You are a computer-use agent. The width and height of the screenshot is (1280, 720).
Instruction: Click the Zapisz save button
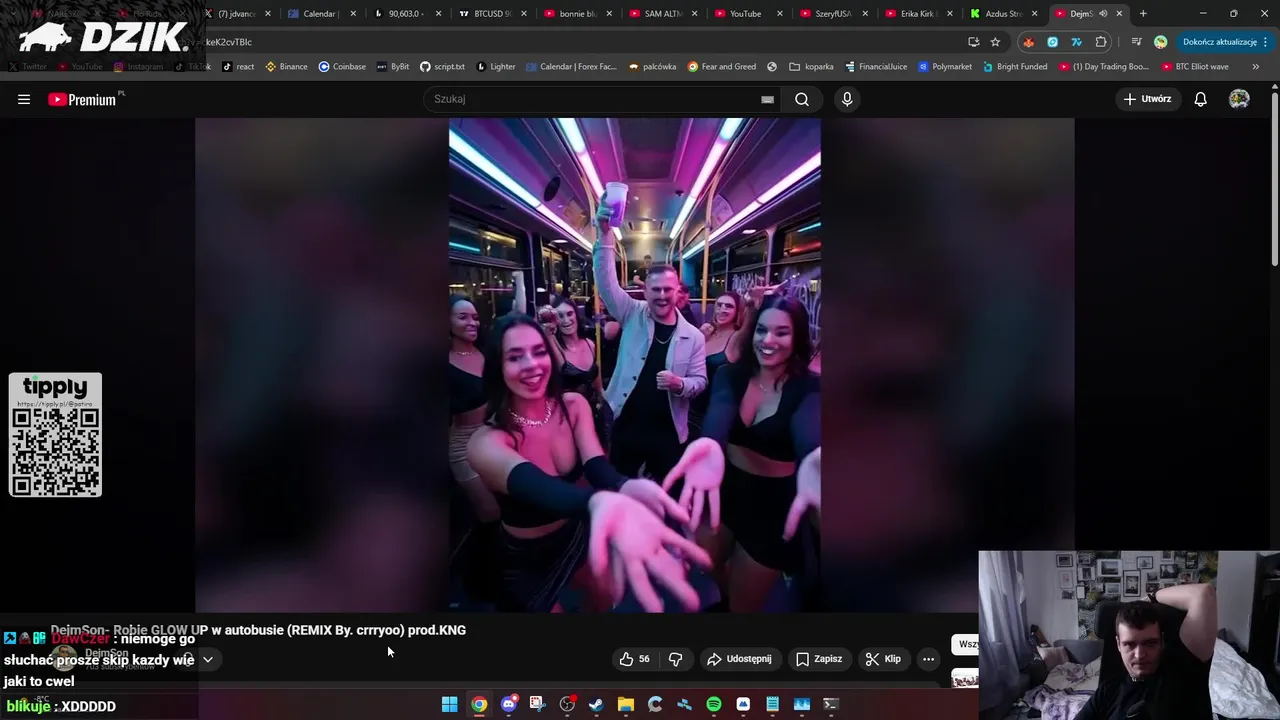(x=819, y=659)
